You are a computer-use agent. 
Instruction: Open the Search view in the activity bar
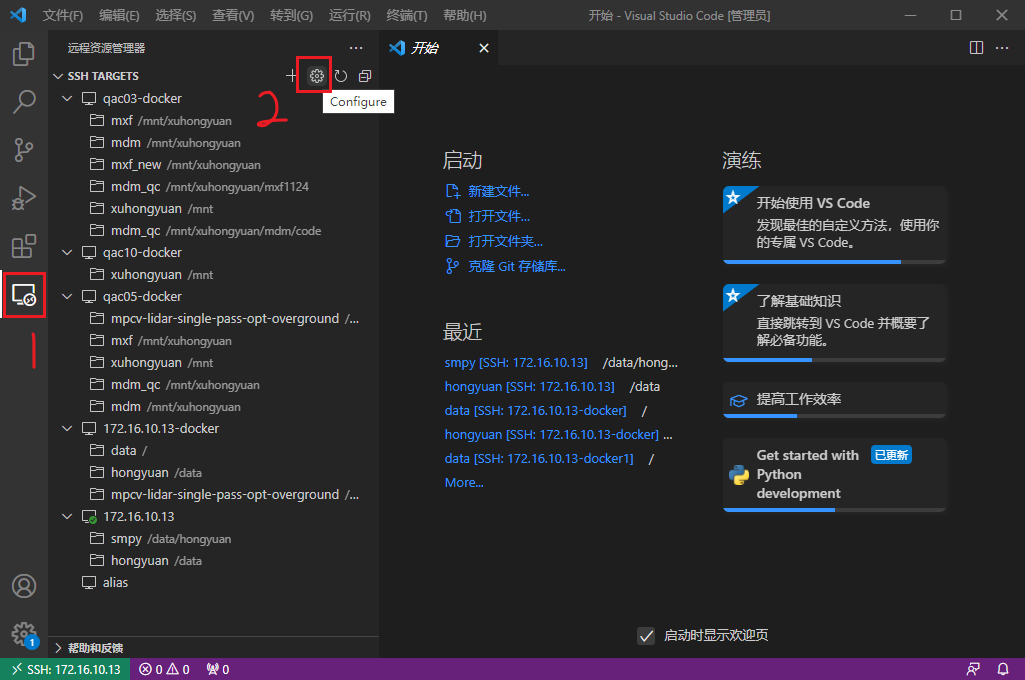(x=24, y=101)
